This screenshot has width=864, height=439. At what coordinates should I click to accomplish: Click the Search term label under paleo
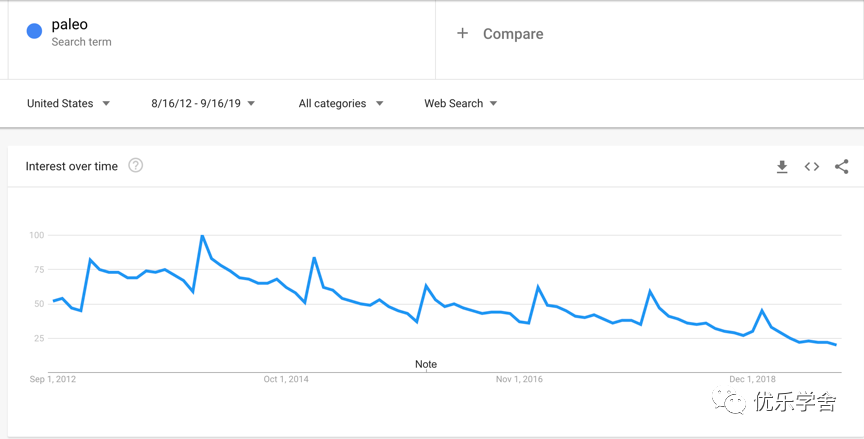click(81, 42)
